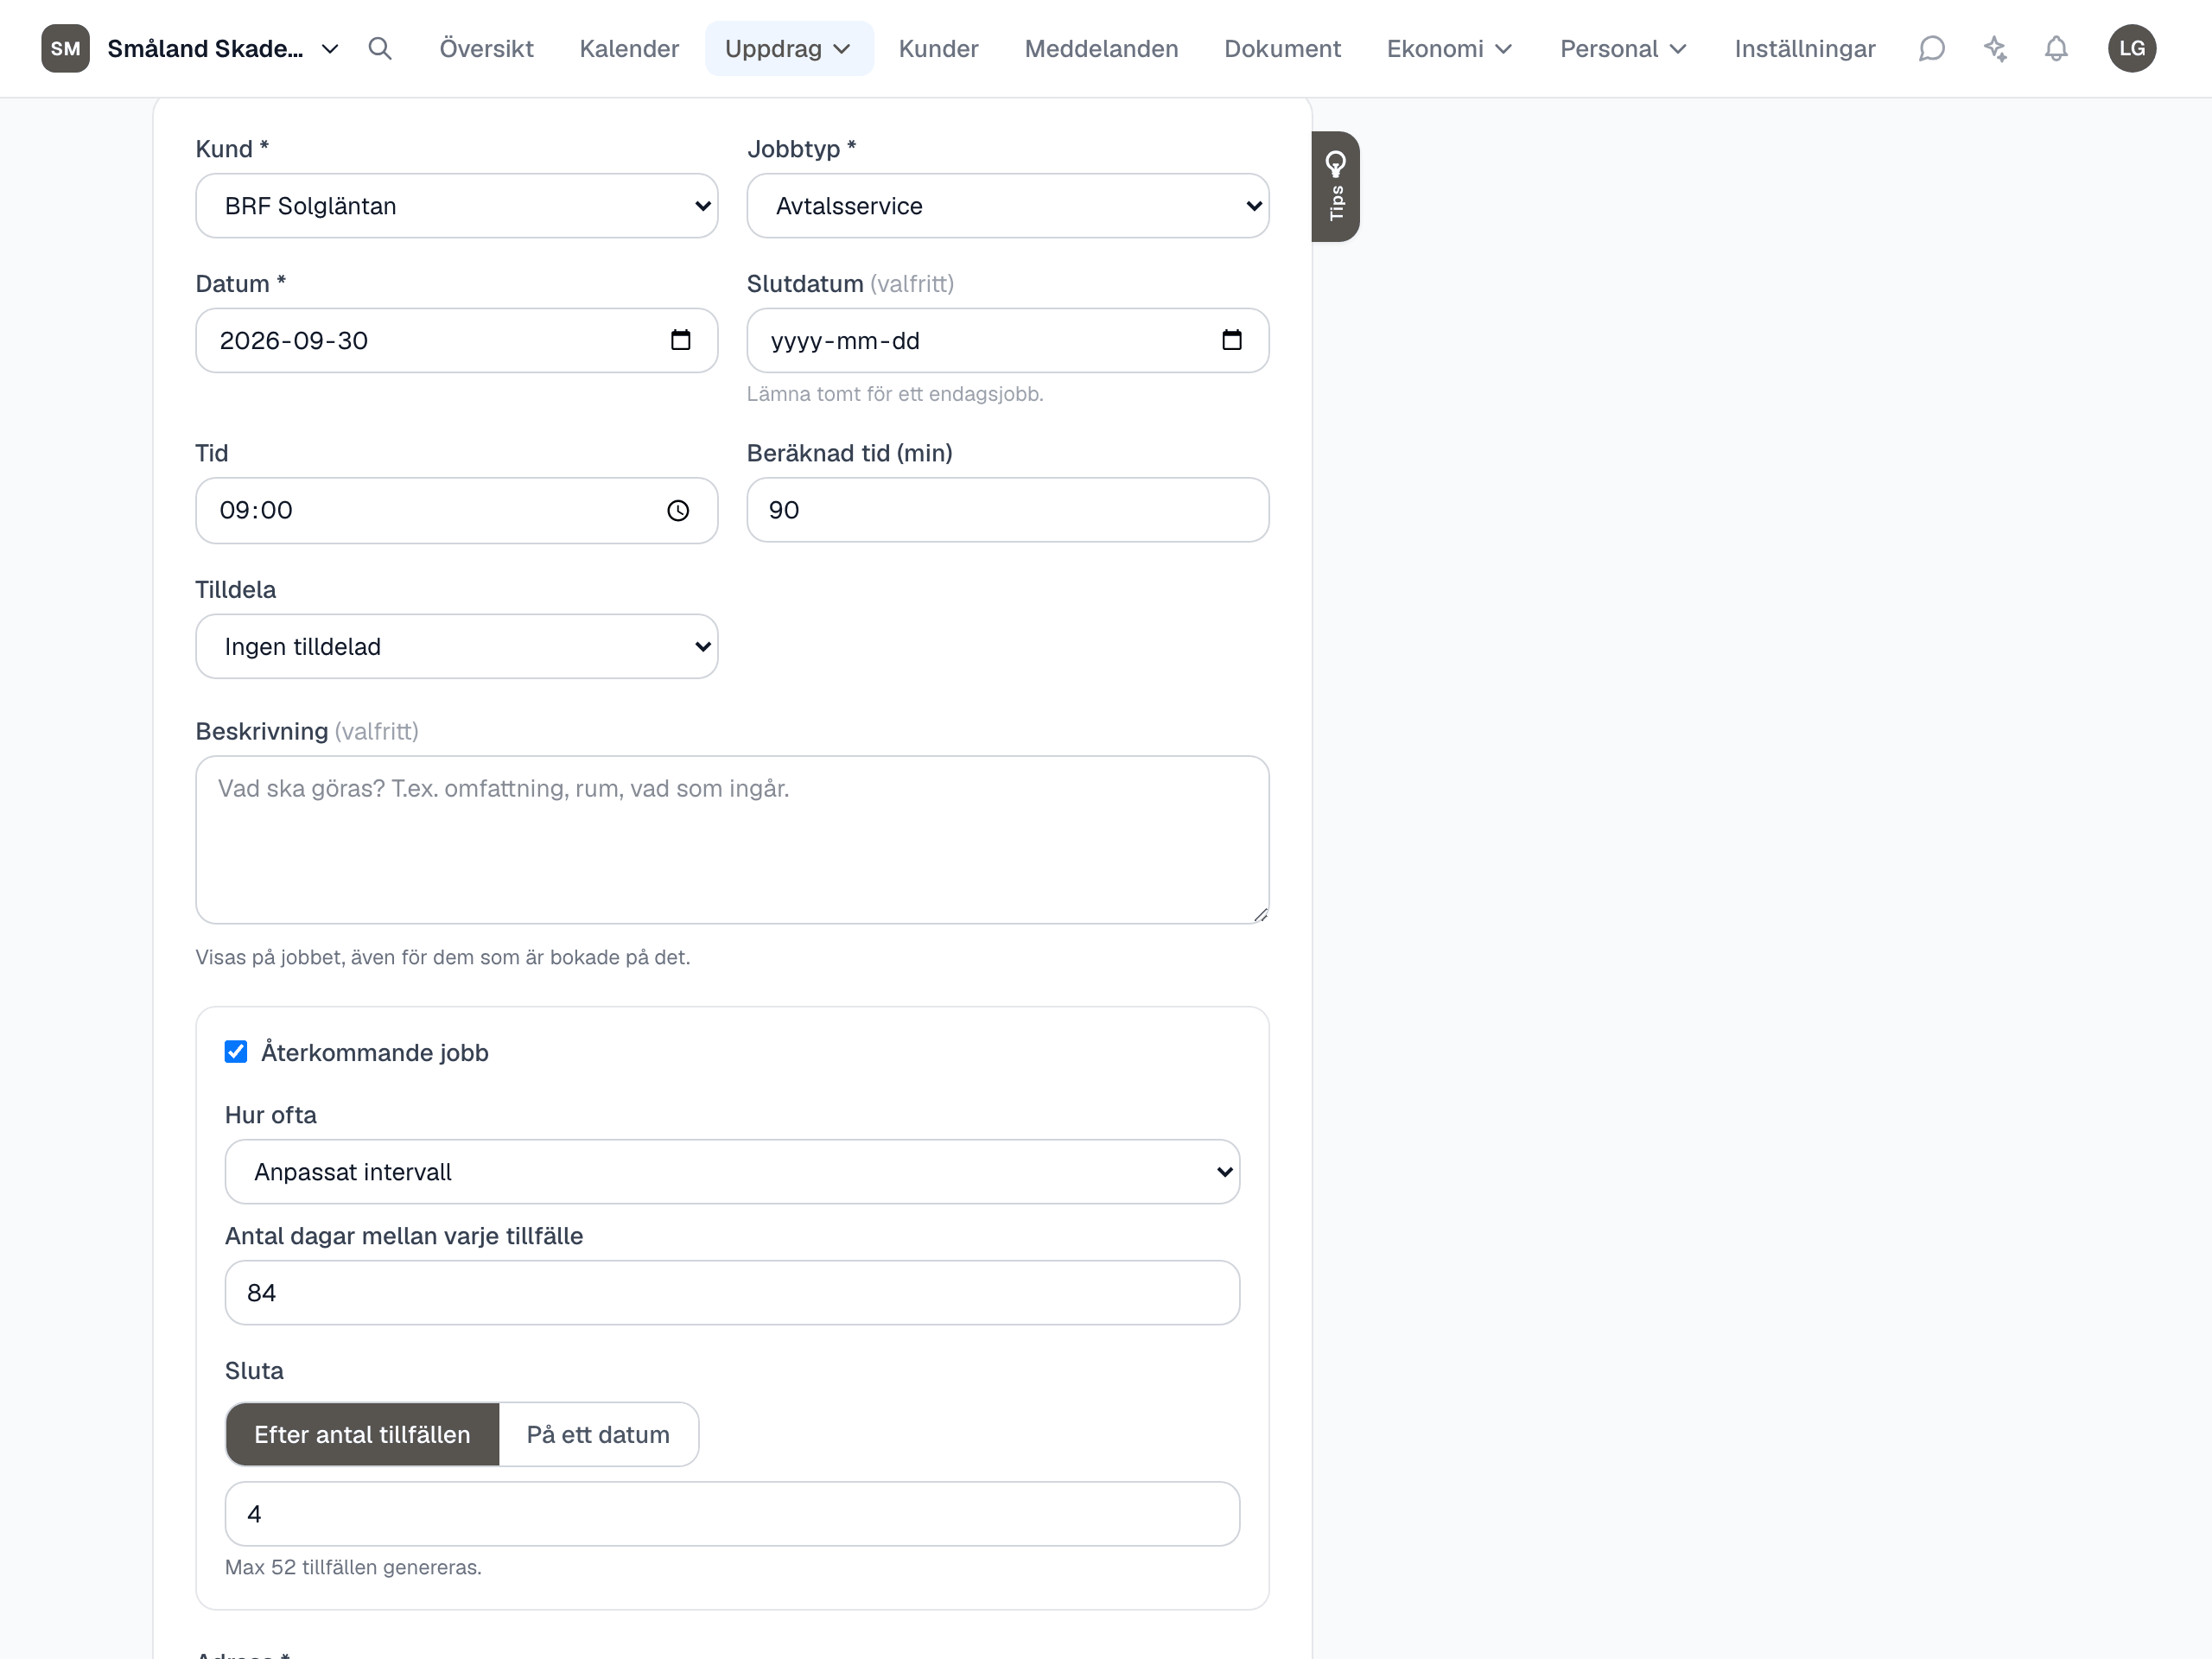Select På ett datum end option
This screenshot has width=2212, height=1659.
click(x=598, y=1434)
